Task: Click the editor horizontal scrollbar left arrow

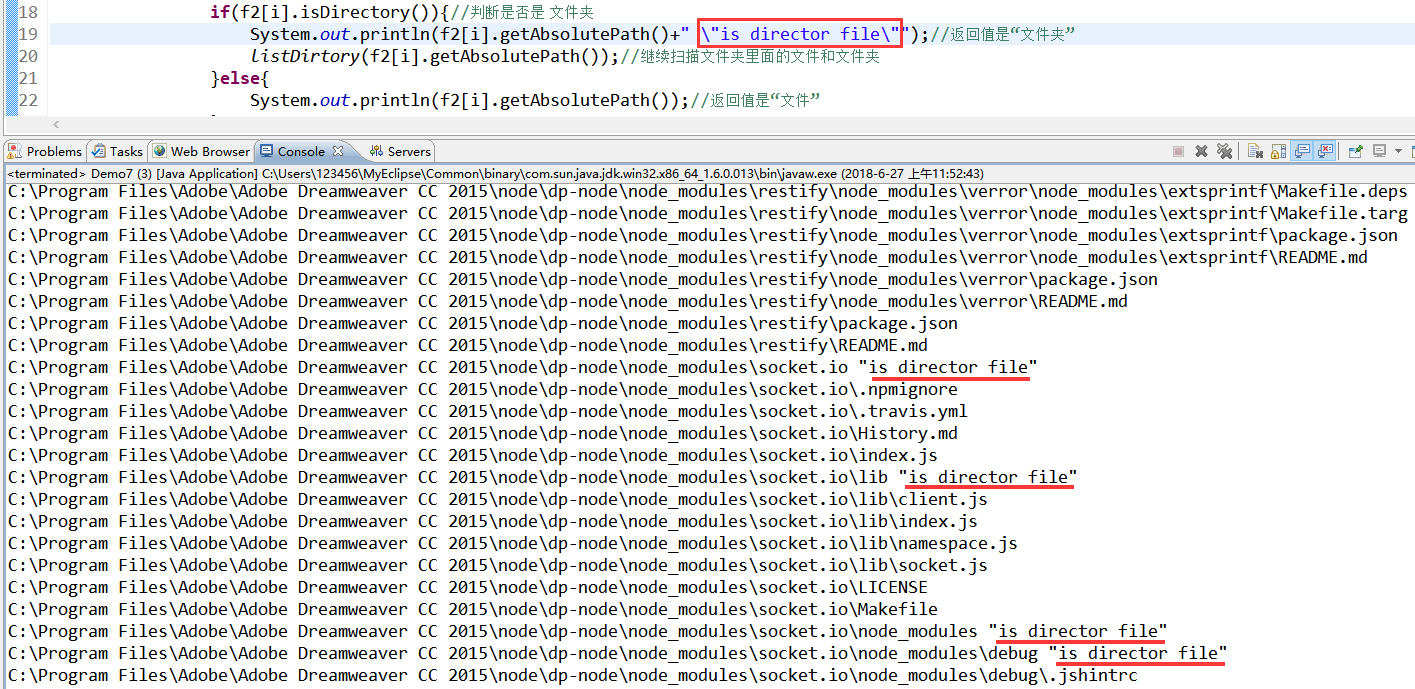Action: click(55, 125)
